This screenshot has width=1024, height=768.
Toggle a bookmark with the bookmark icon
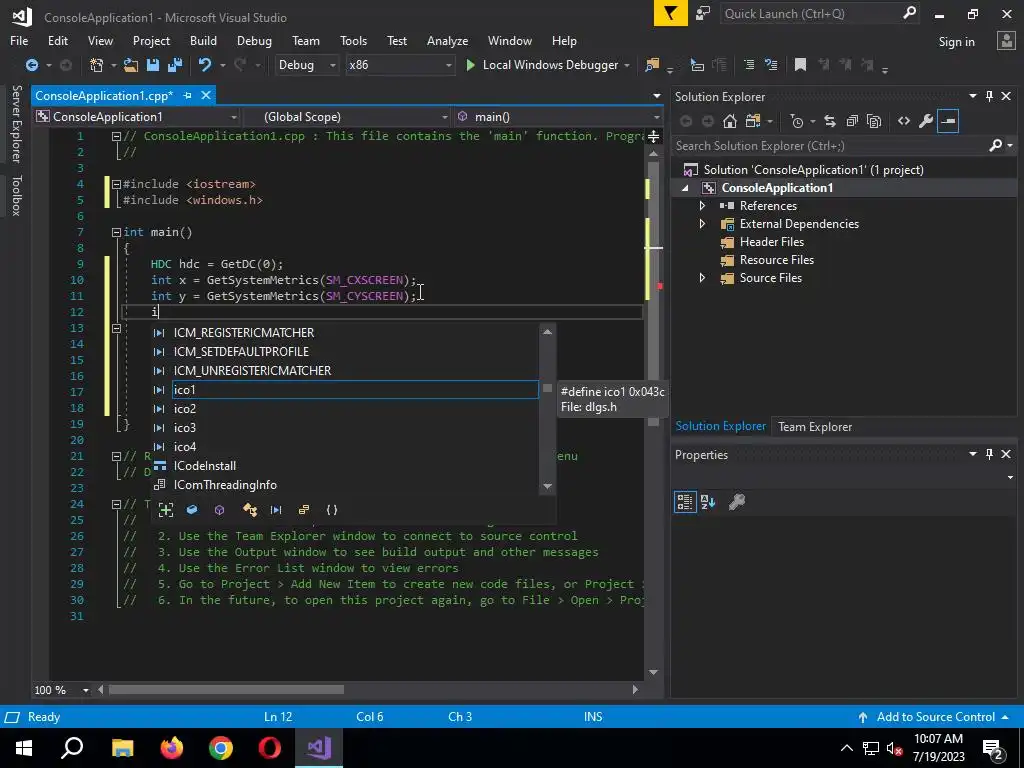tap(800, 65)
